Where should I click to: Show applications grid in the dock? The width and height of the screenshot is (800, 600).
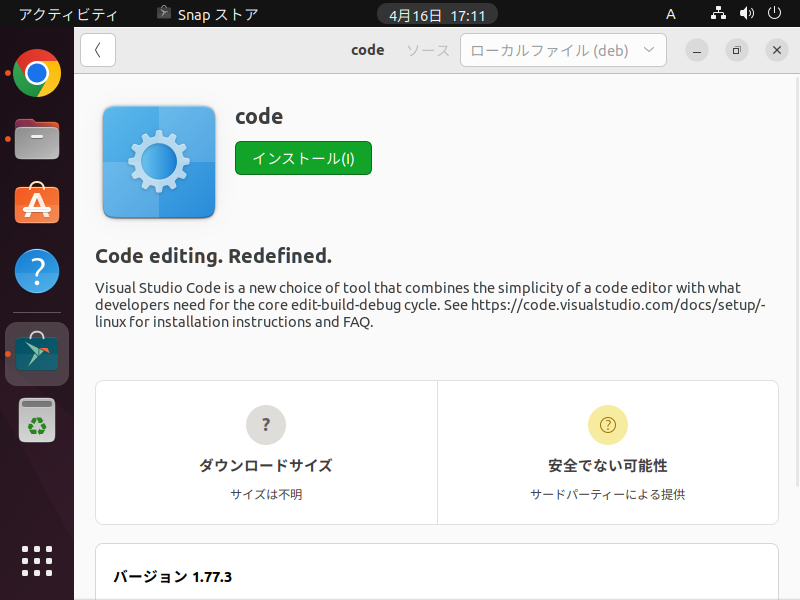coord(37,561)
